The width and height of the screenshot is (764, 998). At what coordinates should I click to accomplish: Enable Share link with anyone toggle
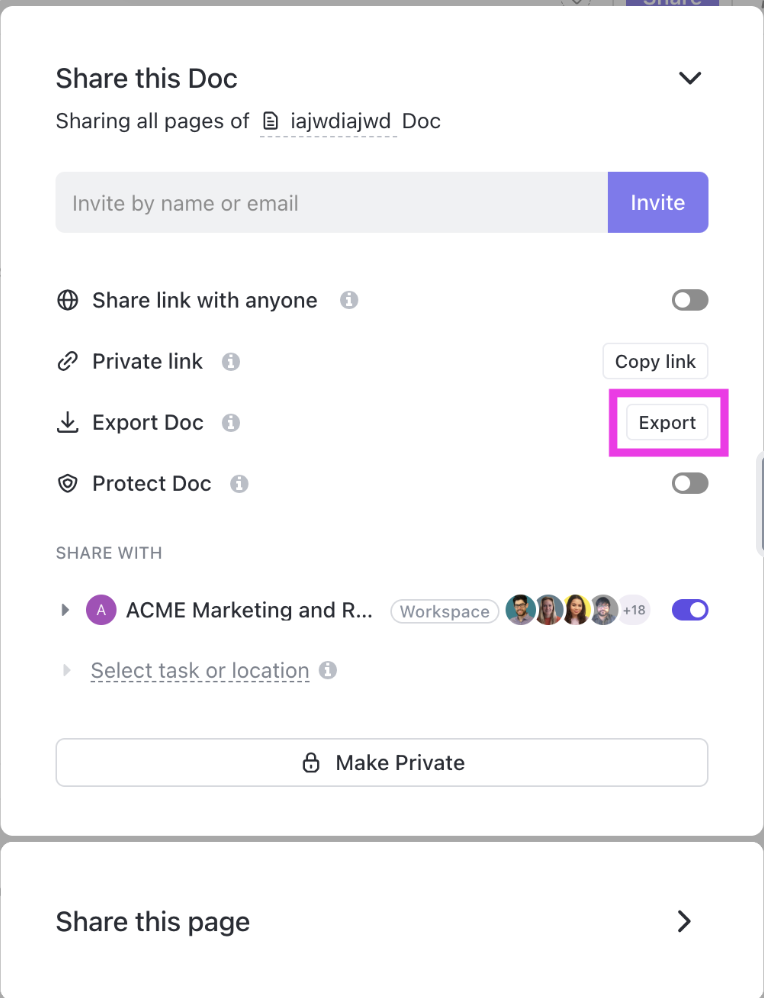(x=690, y=300)
